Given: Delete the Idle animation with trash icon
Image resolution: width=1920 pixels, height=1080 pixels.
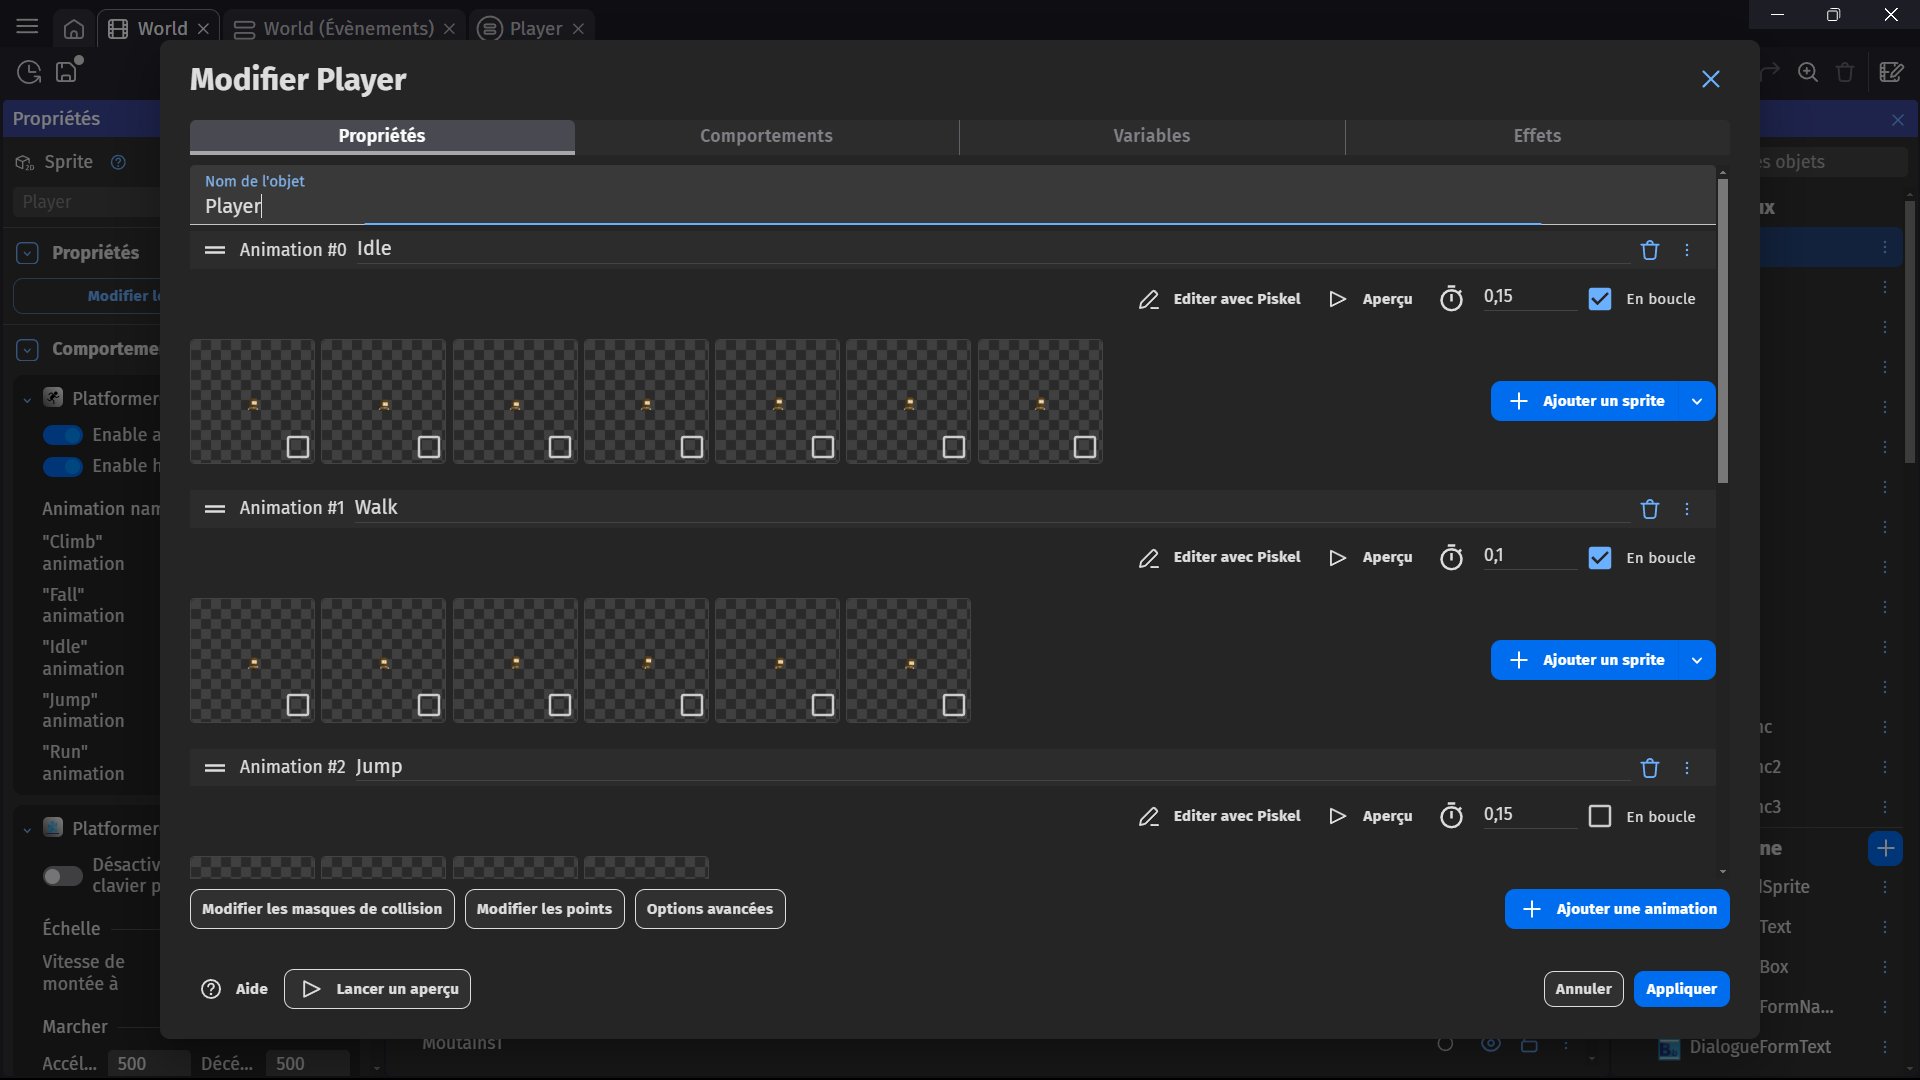Looking at the screenshot, I should tap(1650, 250).
